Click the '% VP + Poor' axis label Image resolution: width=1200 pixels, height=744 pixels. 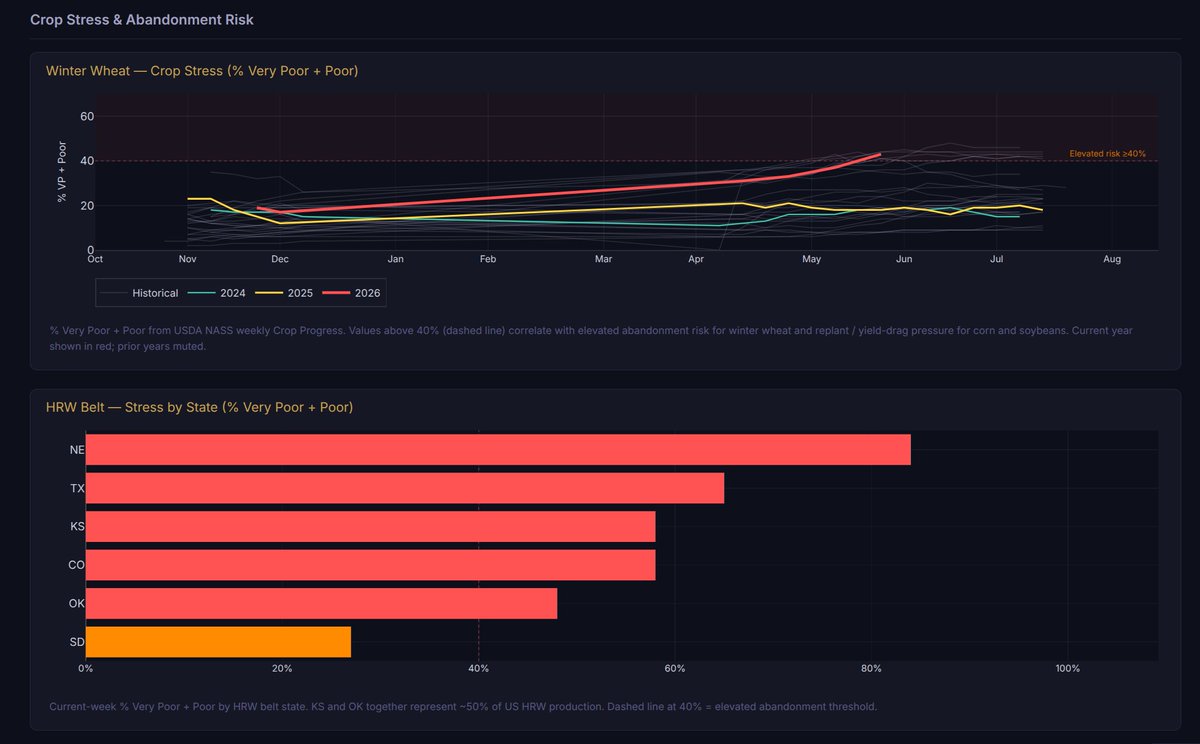pyautogui.click(x=62, y=172)
